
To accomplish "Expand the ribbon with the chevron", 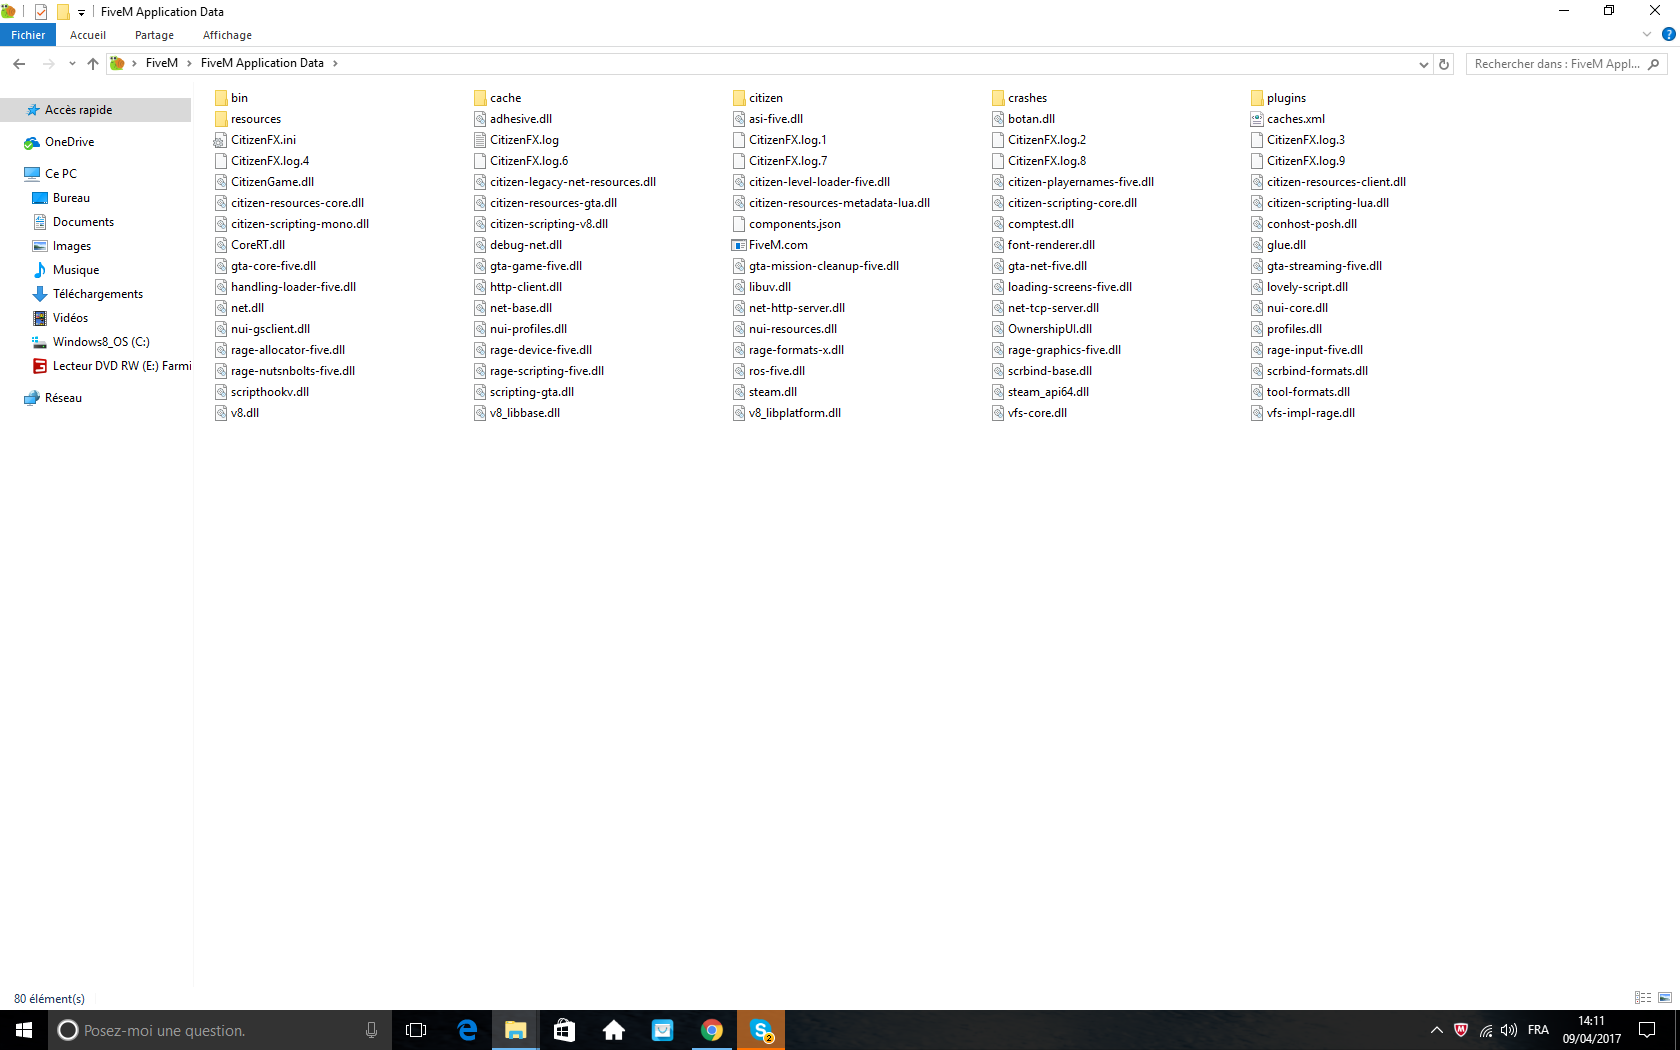I will [x=1647, y=35].
